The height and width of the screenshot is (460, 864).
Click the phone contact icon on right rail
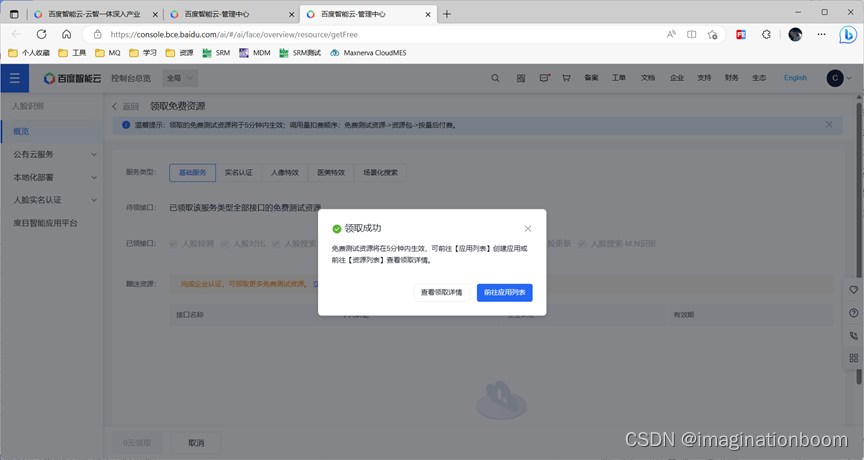(x=854, y=335)
